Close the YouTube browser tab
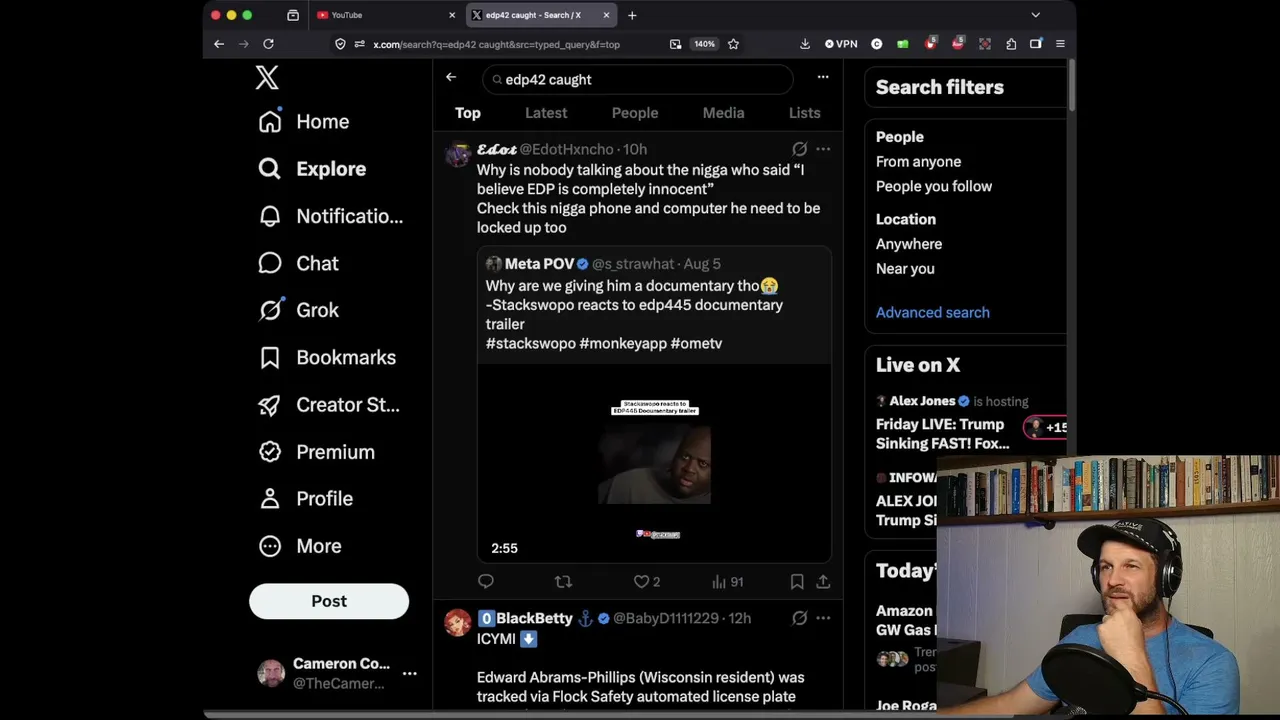The height and width of the screenshot is (720, 1280). coord(452,15)
